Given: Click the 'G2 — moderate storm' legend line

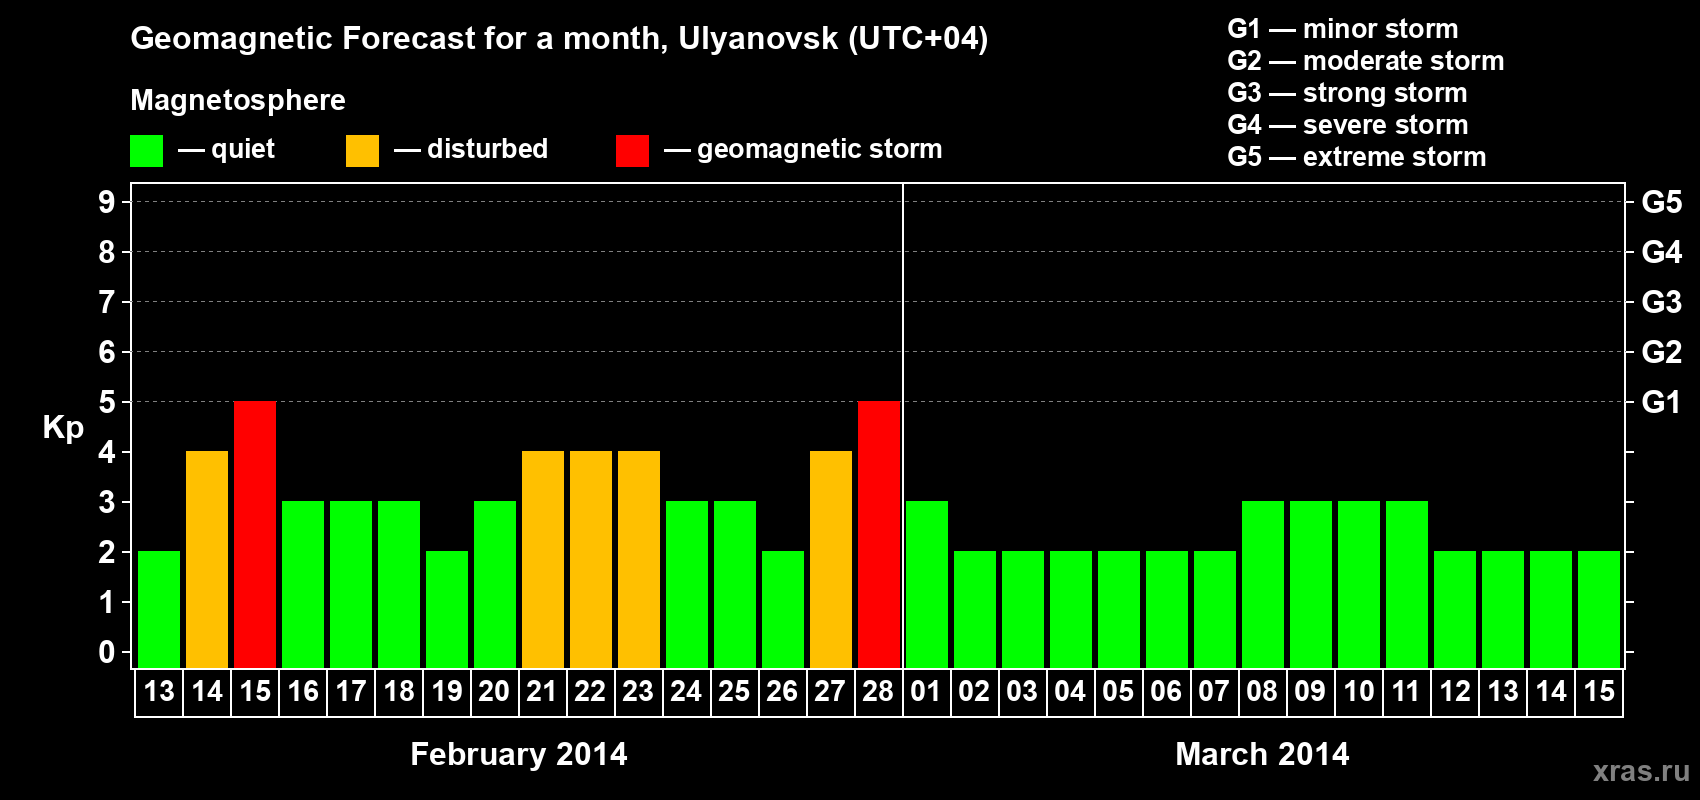Looking at the screenshot, I should coord(1366,61).
